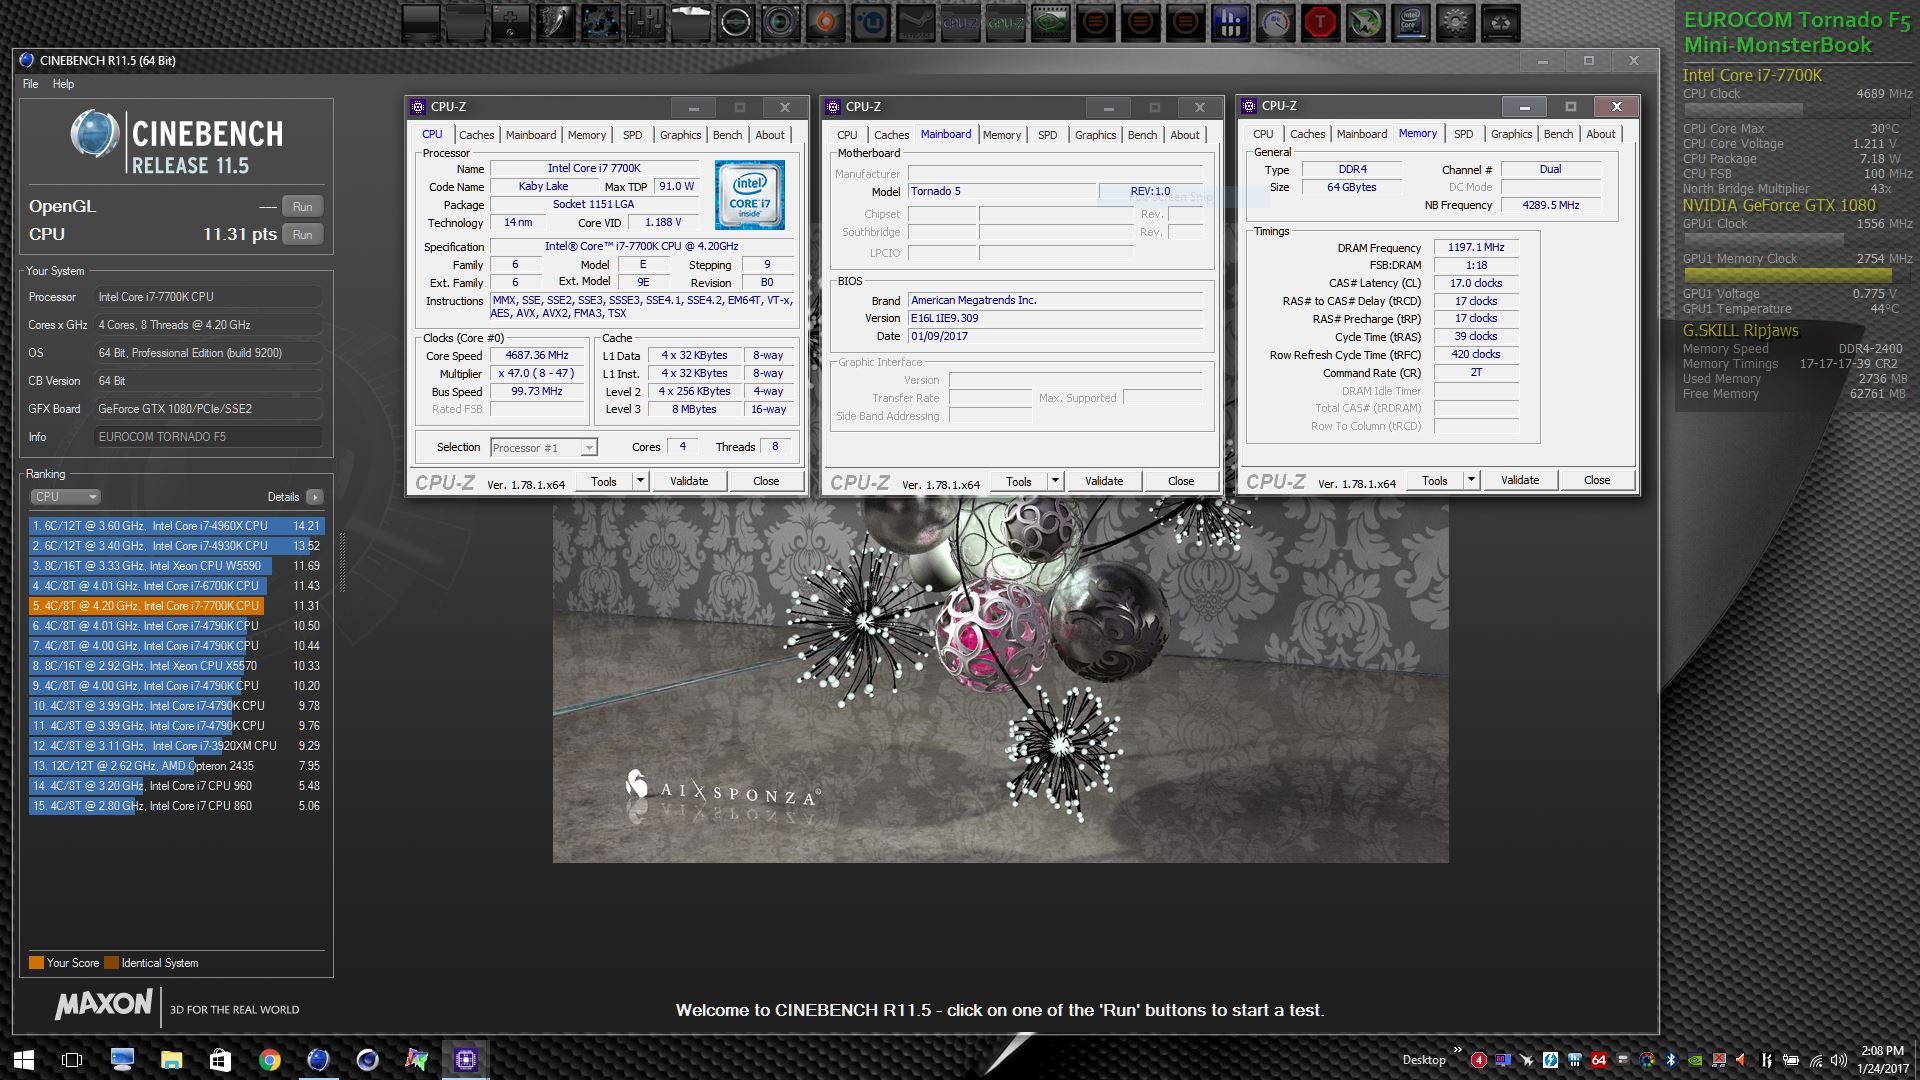Open the volume speaker tray icon
Image resolution: width=1920 pixels, height=1080 pixels.
(1838, 1060)
